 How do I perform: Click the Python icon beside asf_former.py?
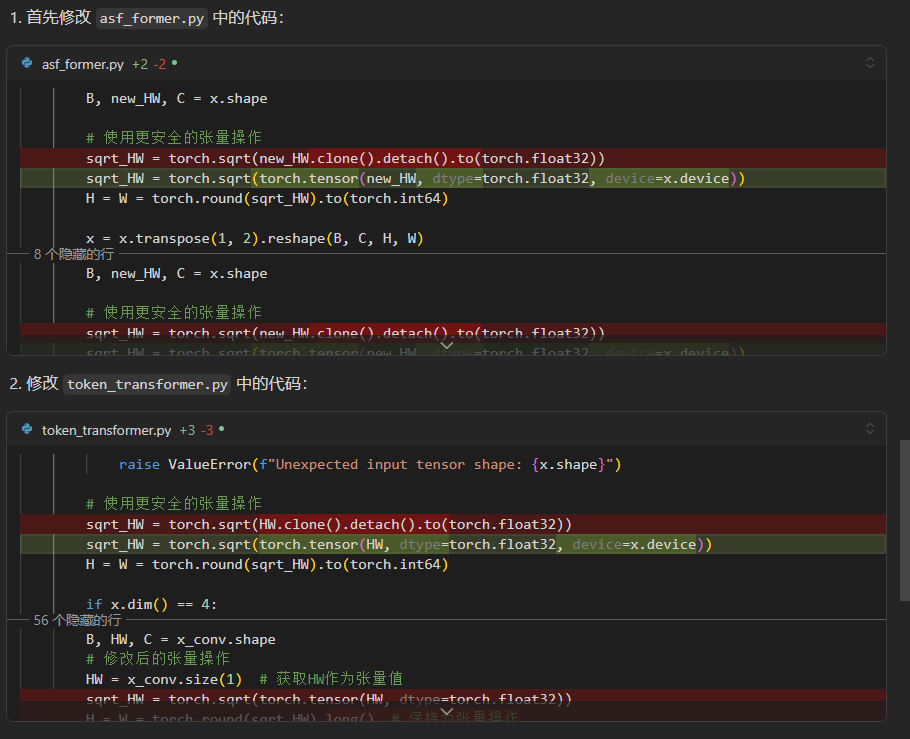(x=27, y=63)
